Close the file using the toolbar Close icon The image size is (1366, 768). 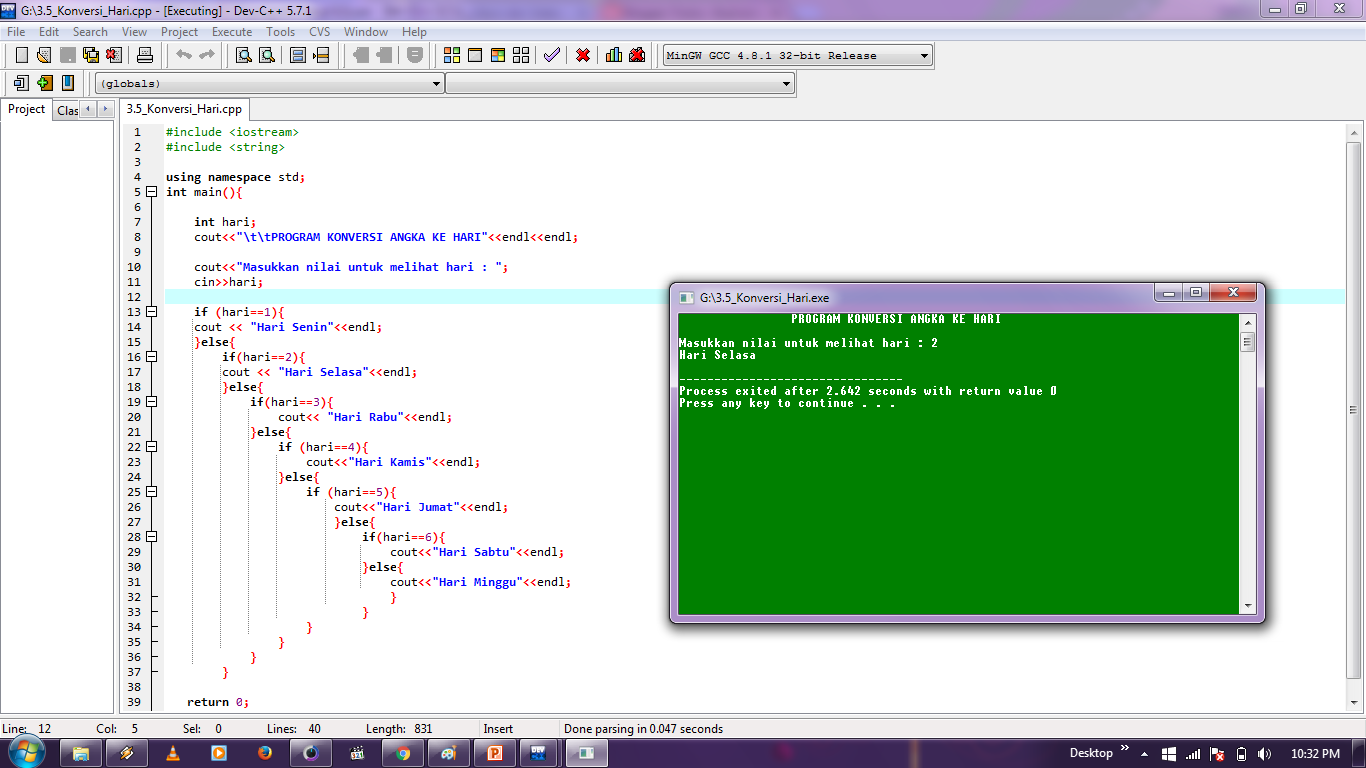(x=114, y=55)
